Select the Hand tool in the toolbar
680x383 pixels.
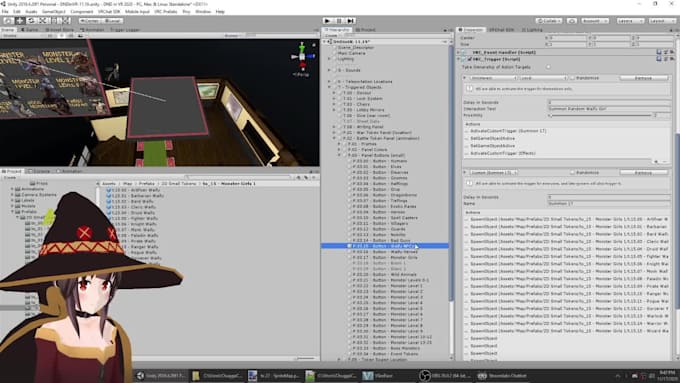tap(8, 20)
